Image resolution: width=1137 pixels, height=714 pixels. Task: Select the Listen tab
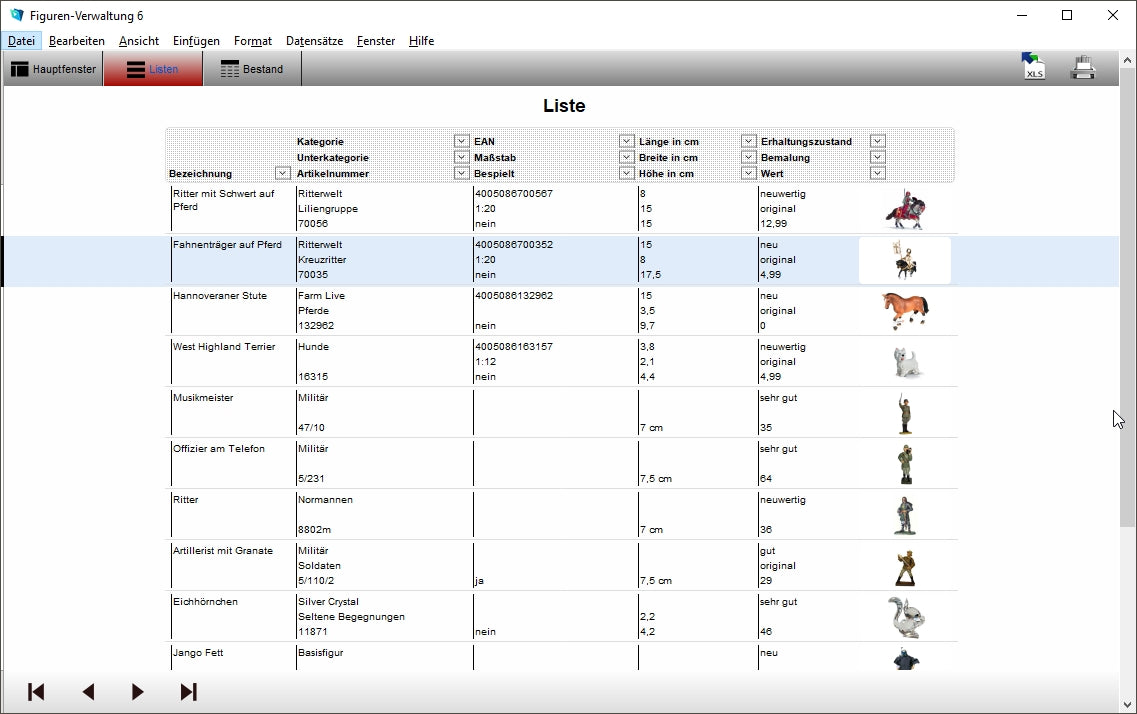click(x=153, y=69)
